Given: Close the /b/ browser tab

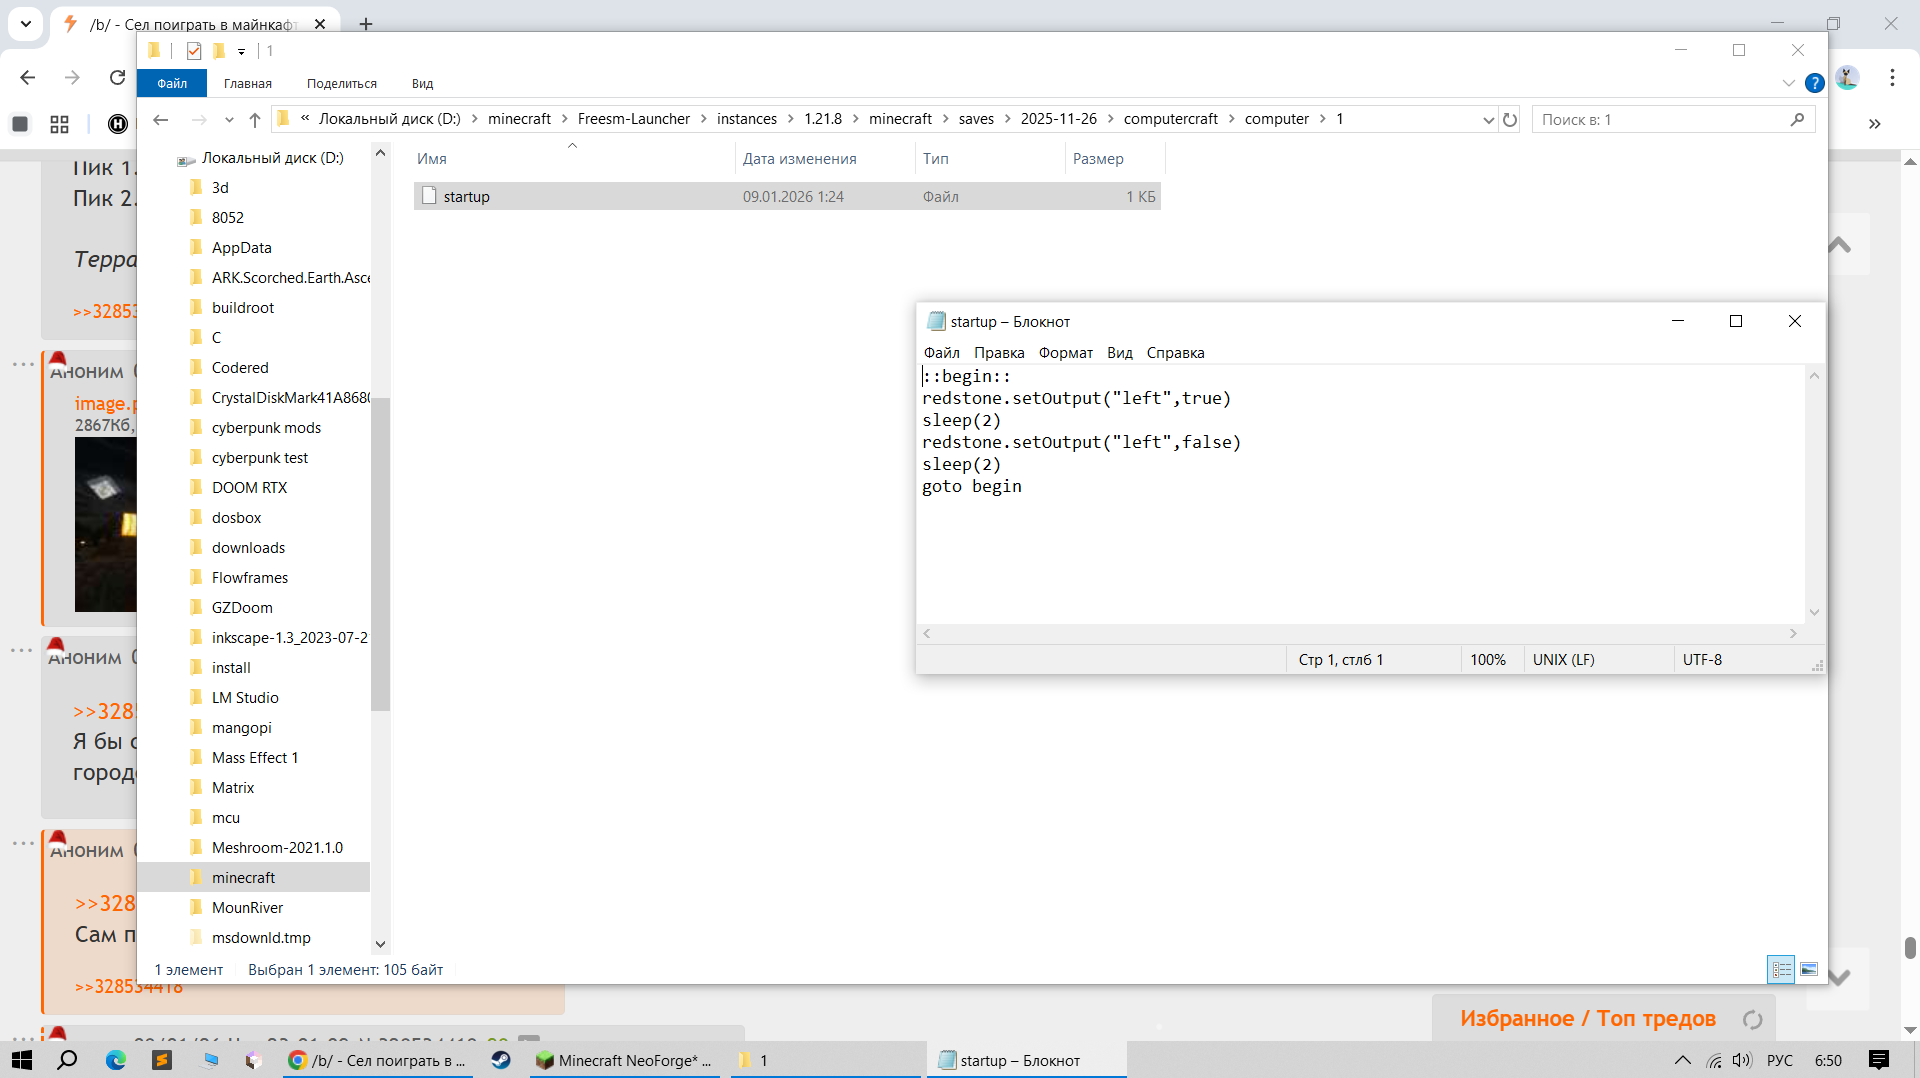Looking at the screenshot, I should point(320,24).
